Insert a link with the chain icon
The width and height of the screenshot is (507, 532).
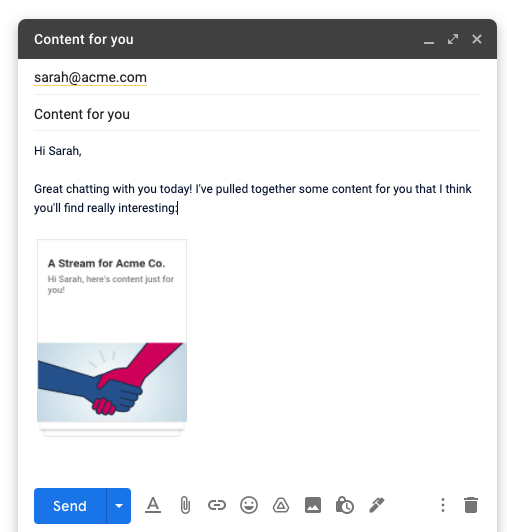point(217,505)
